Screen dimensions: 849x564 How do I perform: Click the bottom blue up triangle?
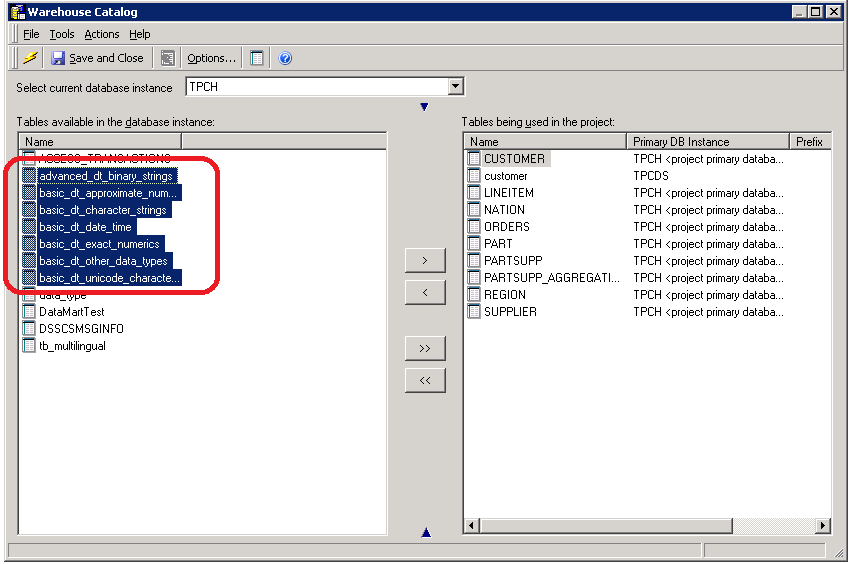[x=426, y=533]
